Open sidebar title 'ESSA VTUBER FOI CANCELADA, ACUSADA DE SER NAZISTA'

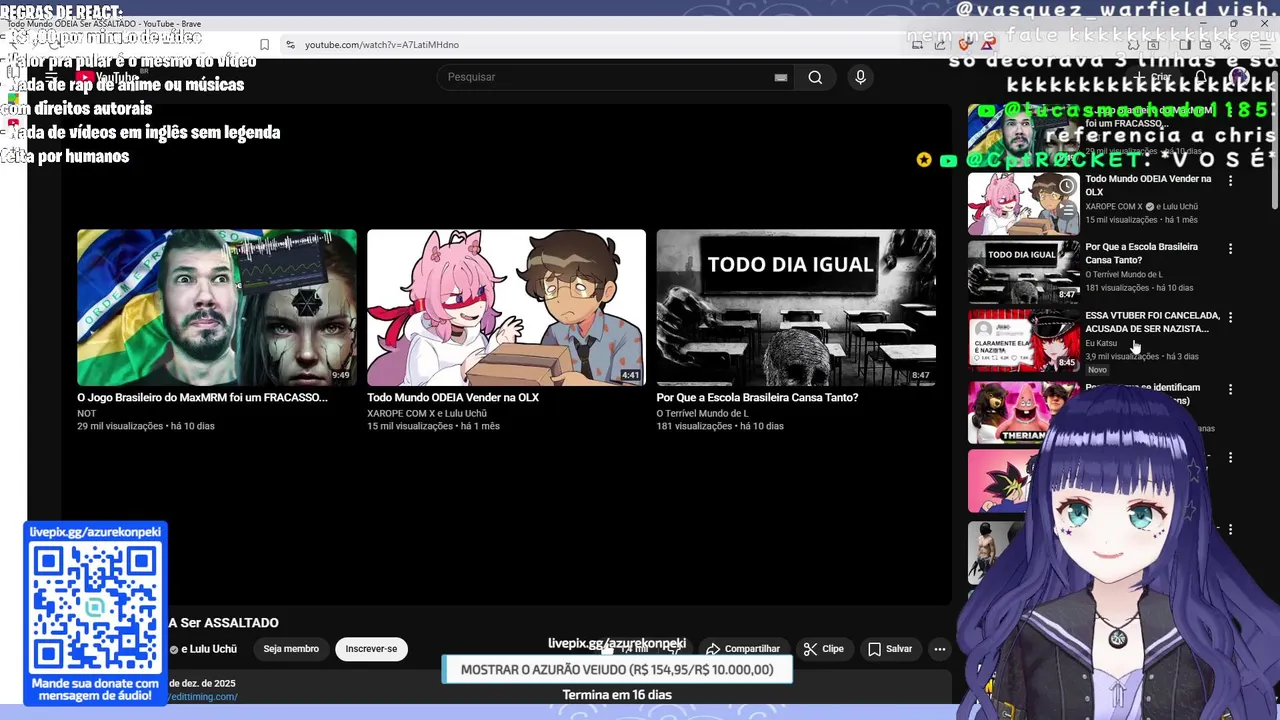1152,322
